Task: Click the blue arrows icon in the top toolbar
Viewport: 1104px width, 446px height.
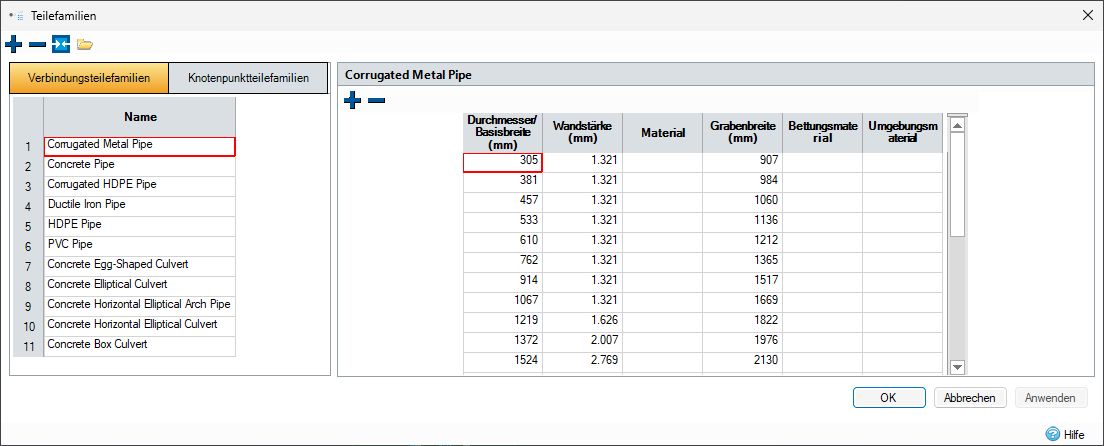Action: 61,45
